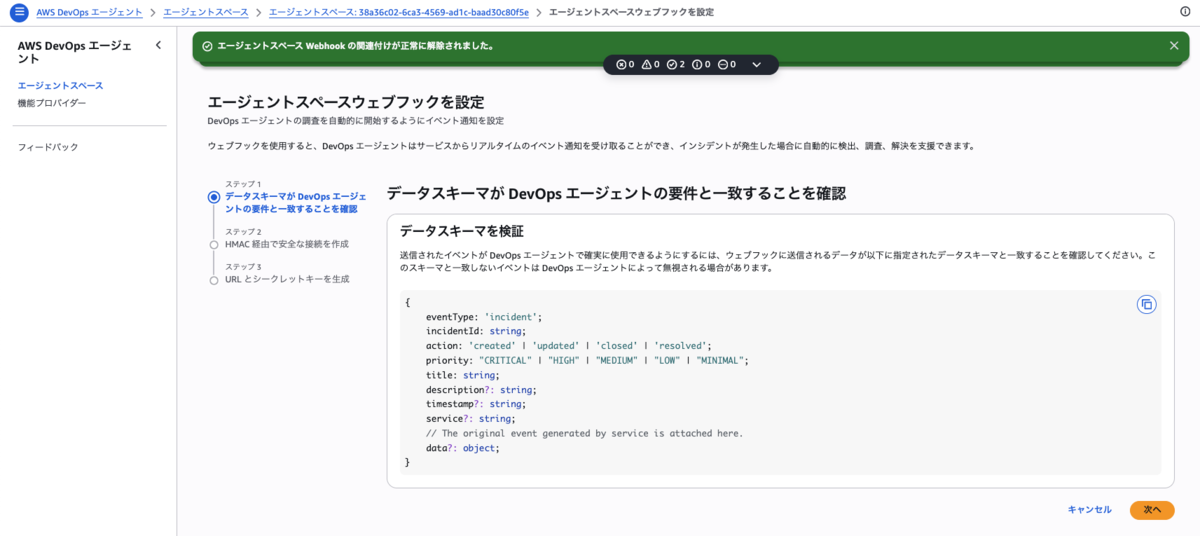Image resolution: width=1200 pixels, height=536 pixels.
Task: Select step 1 data schema radio indicator
Action: point(214,197)
